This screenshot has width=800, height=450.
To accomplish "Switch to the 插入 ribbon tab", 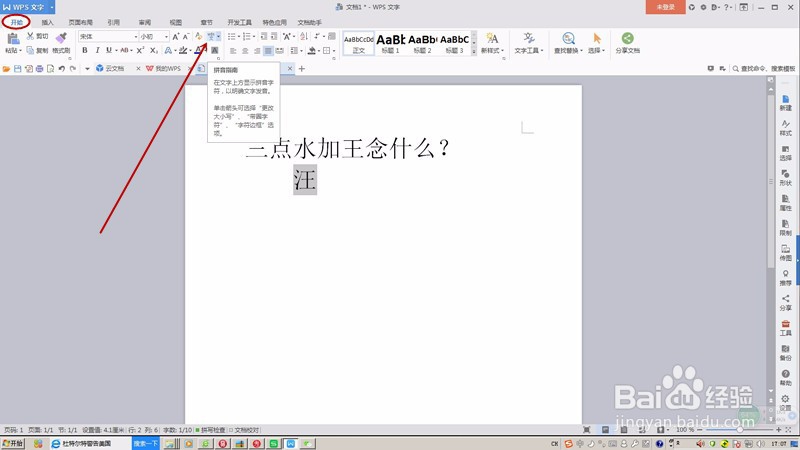I will 47,22.
